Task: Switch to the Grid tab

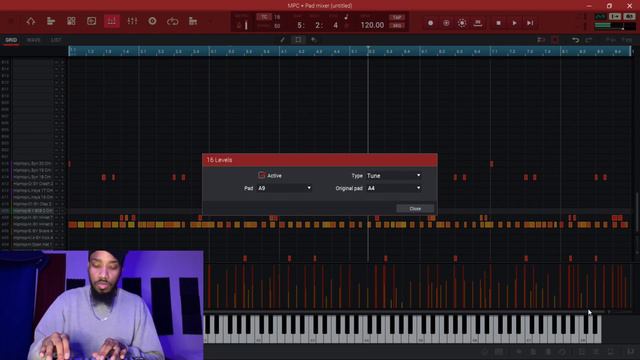Action: pyautogui.click(x=11, y=40)
